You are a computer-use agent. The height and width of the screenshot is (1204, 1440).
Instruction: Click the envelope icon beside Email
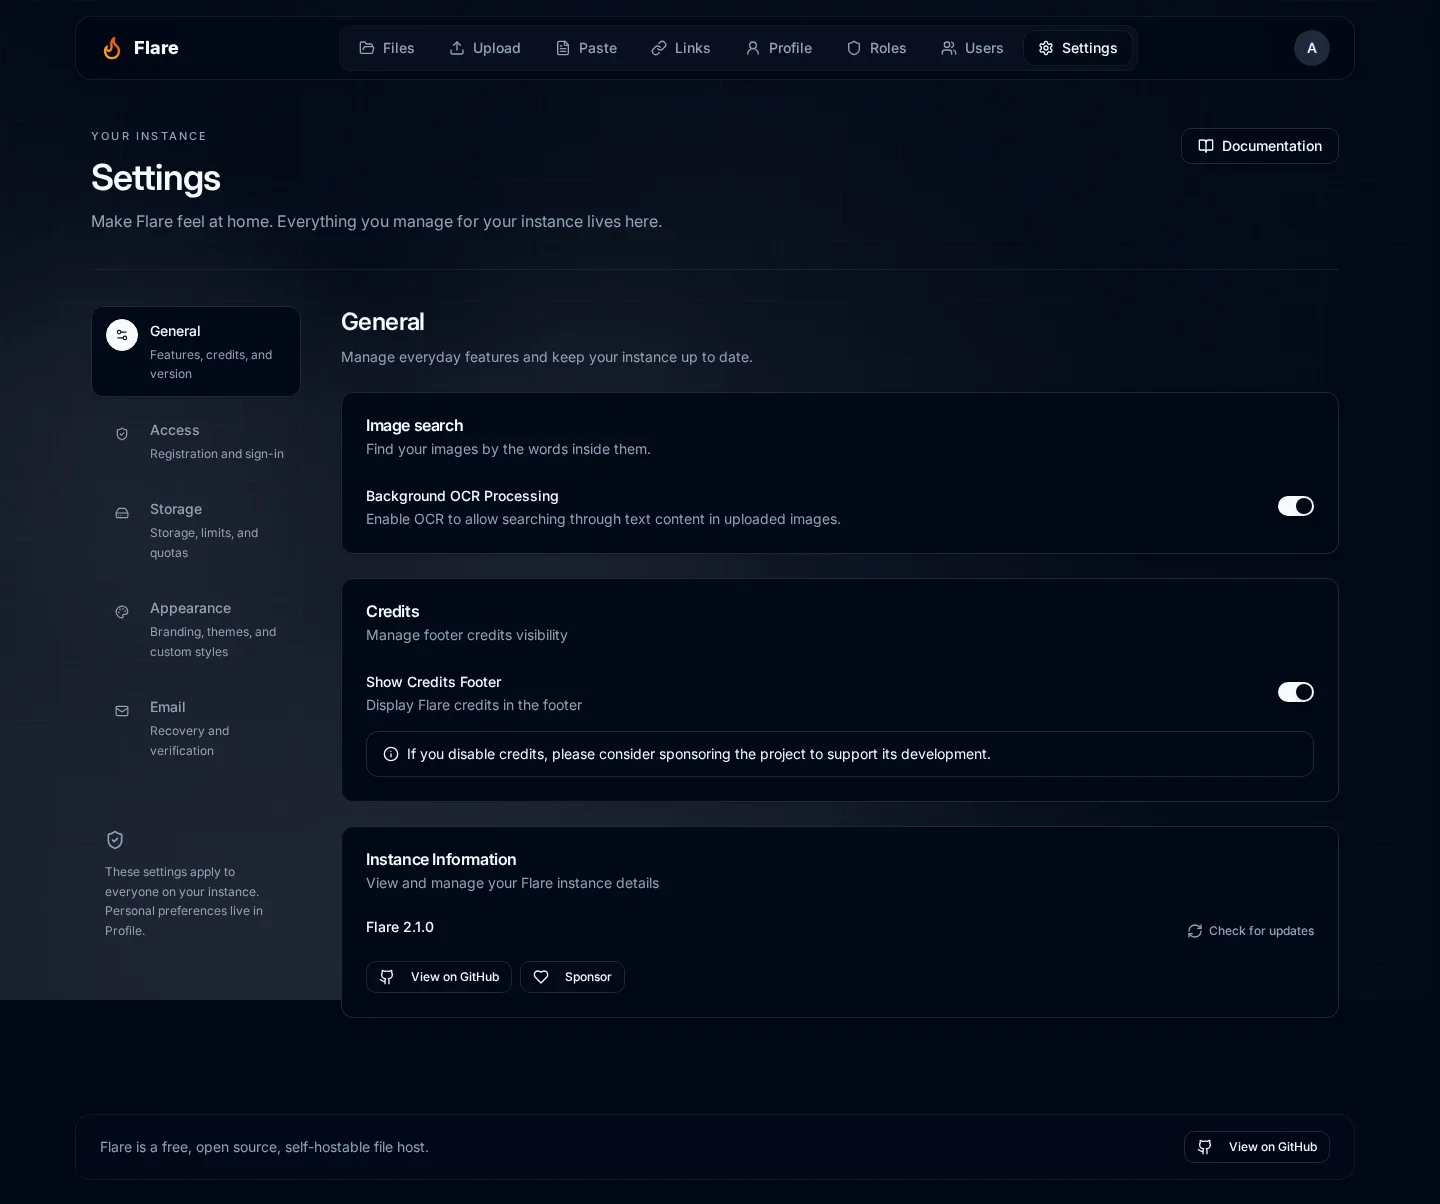(122, 711)
